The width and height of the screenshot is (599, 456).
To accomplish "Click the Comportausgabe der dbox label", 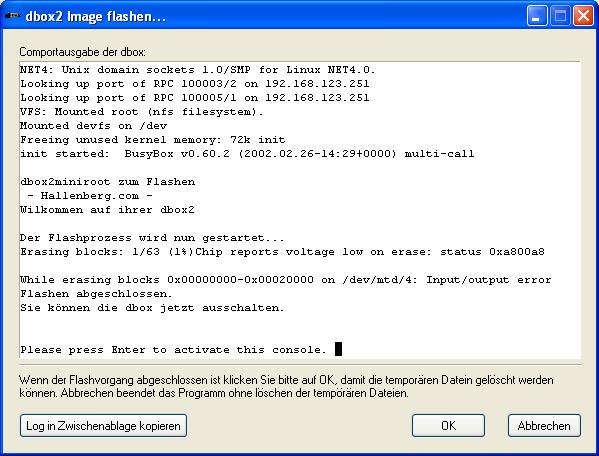I will [x=82, y=52].
